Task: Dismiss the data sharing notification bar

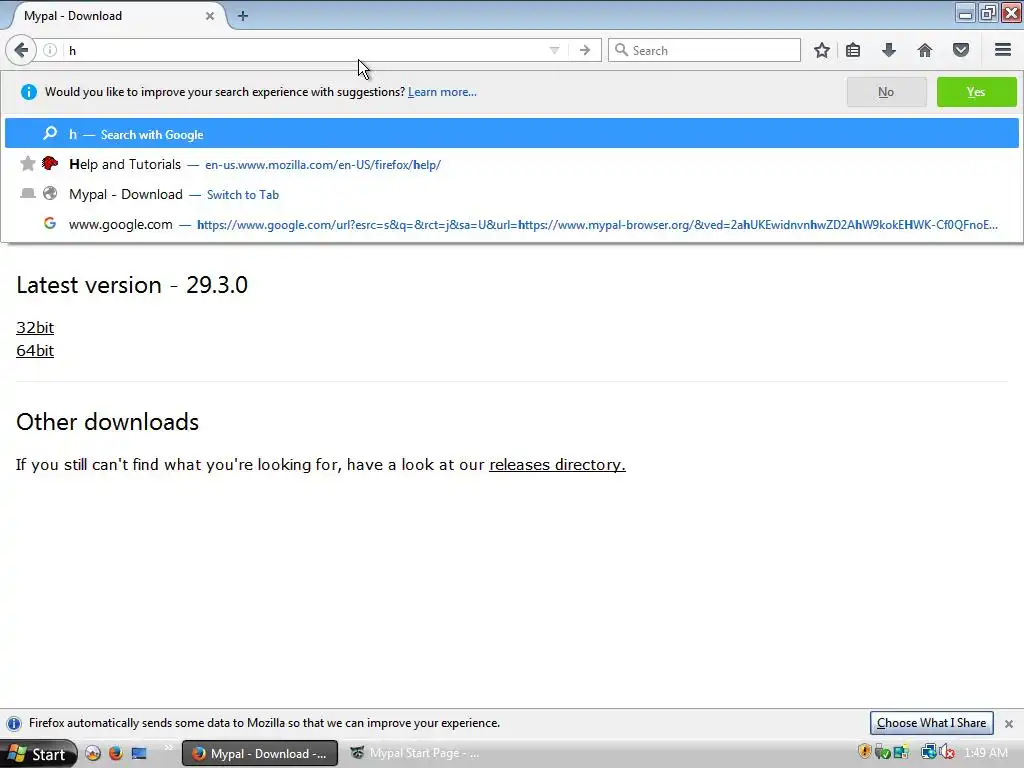Action: point(1009,724)
